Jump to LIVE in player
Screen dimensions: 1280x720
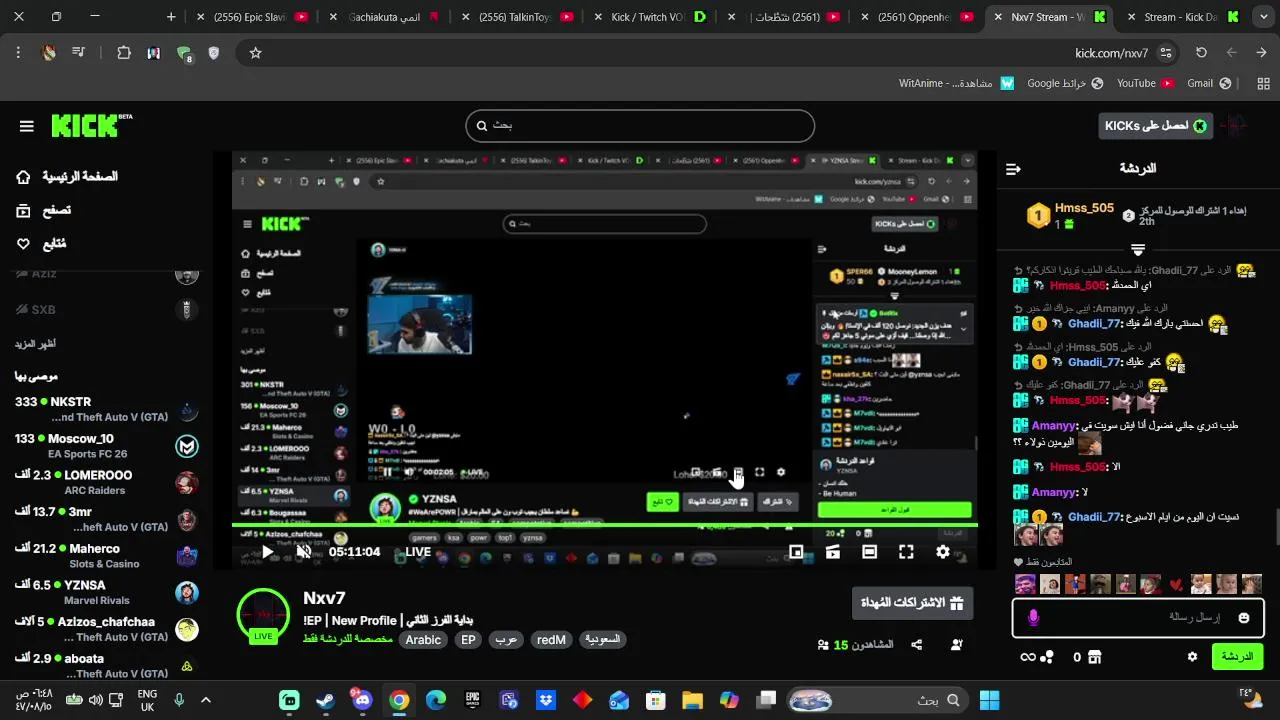[418, 552]
